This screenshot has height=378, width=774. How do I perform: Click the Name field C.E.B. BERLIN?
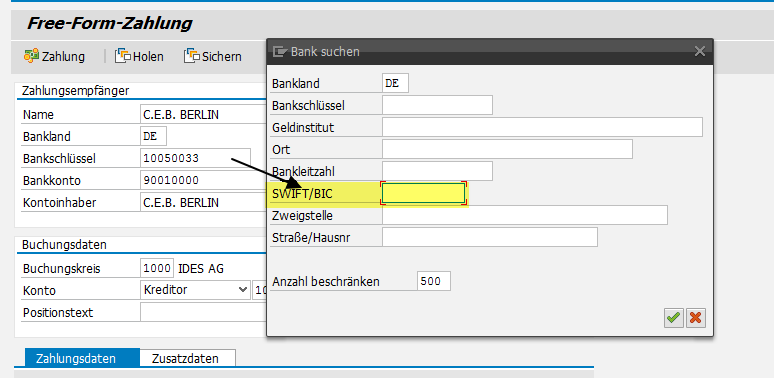coord(203,114)
